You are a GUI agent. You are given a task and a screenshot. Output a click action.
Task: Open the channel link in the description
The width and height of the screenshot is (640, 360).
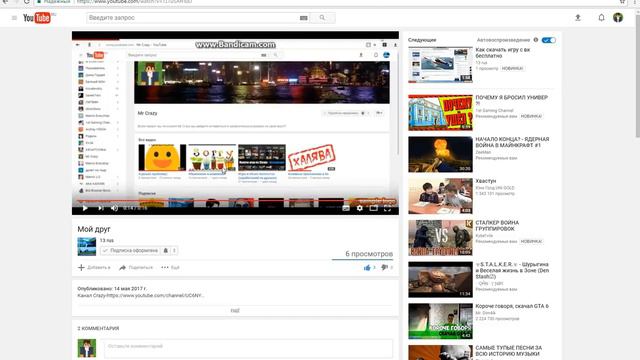155,296
